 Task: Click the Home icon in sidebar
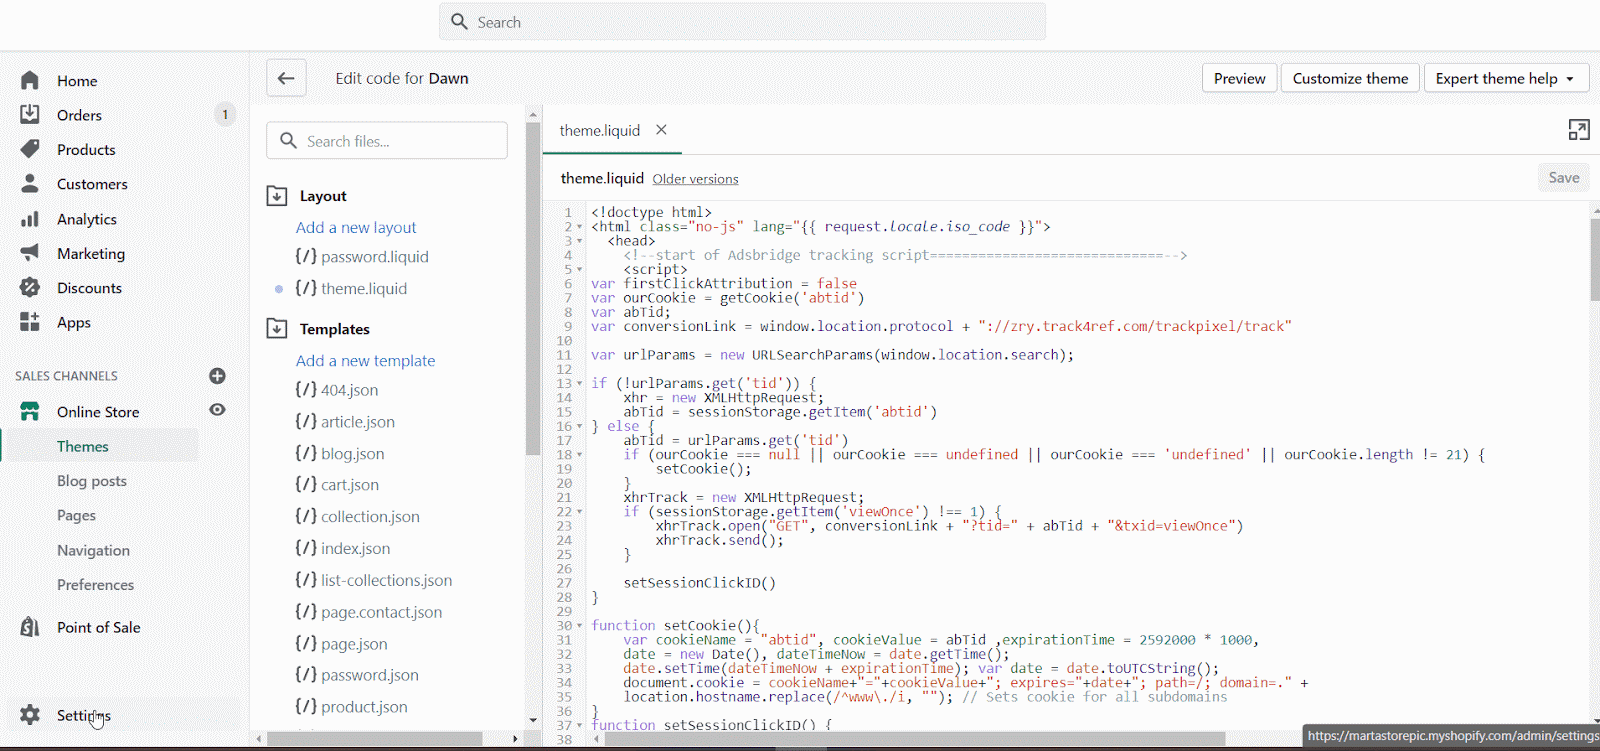[30, 80]
